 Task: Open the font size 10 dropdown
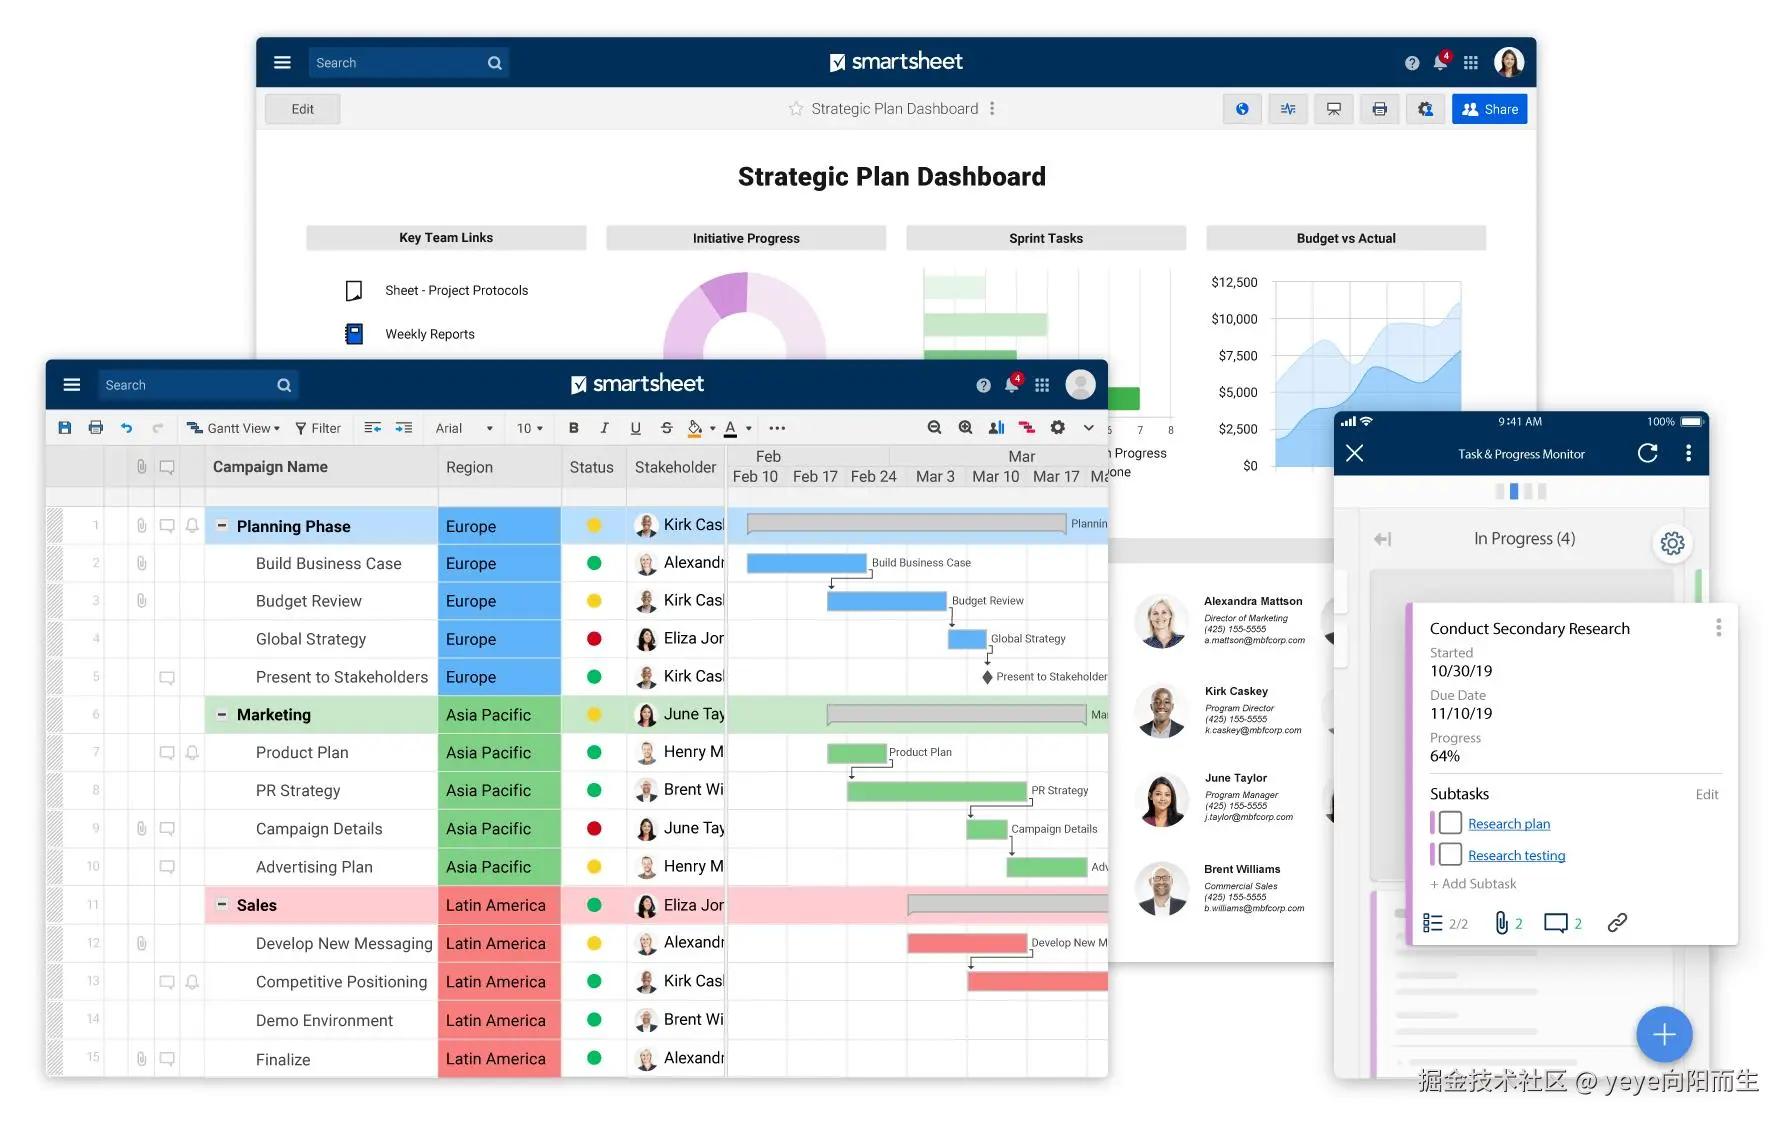point(530,428)
